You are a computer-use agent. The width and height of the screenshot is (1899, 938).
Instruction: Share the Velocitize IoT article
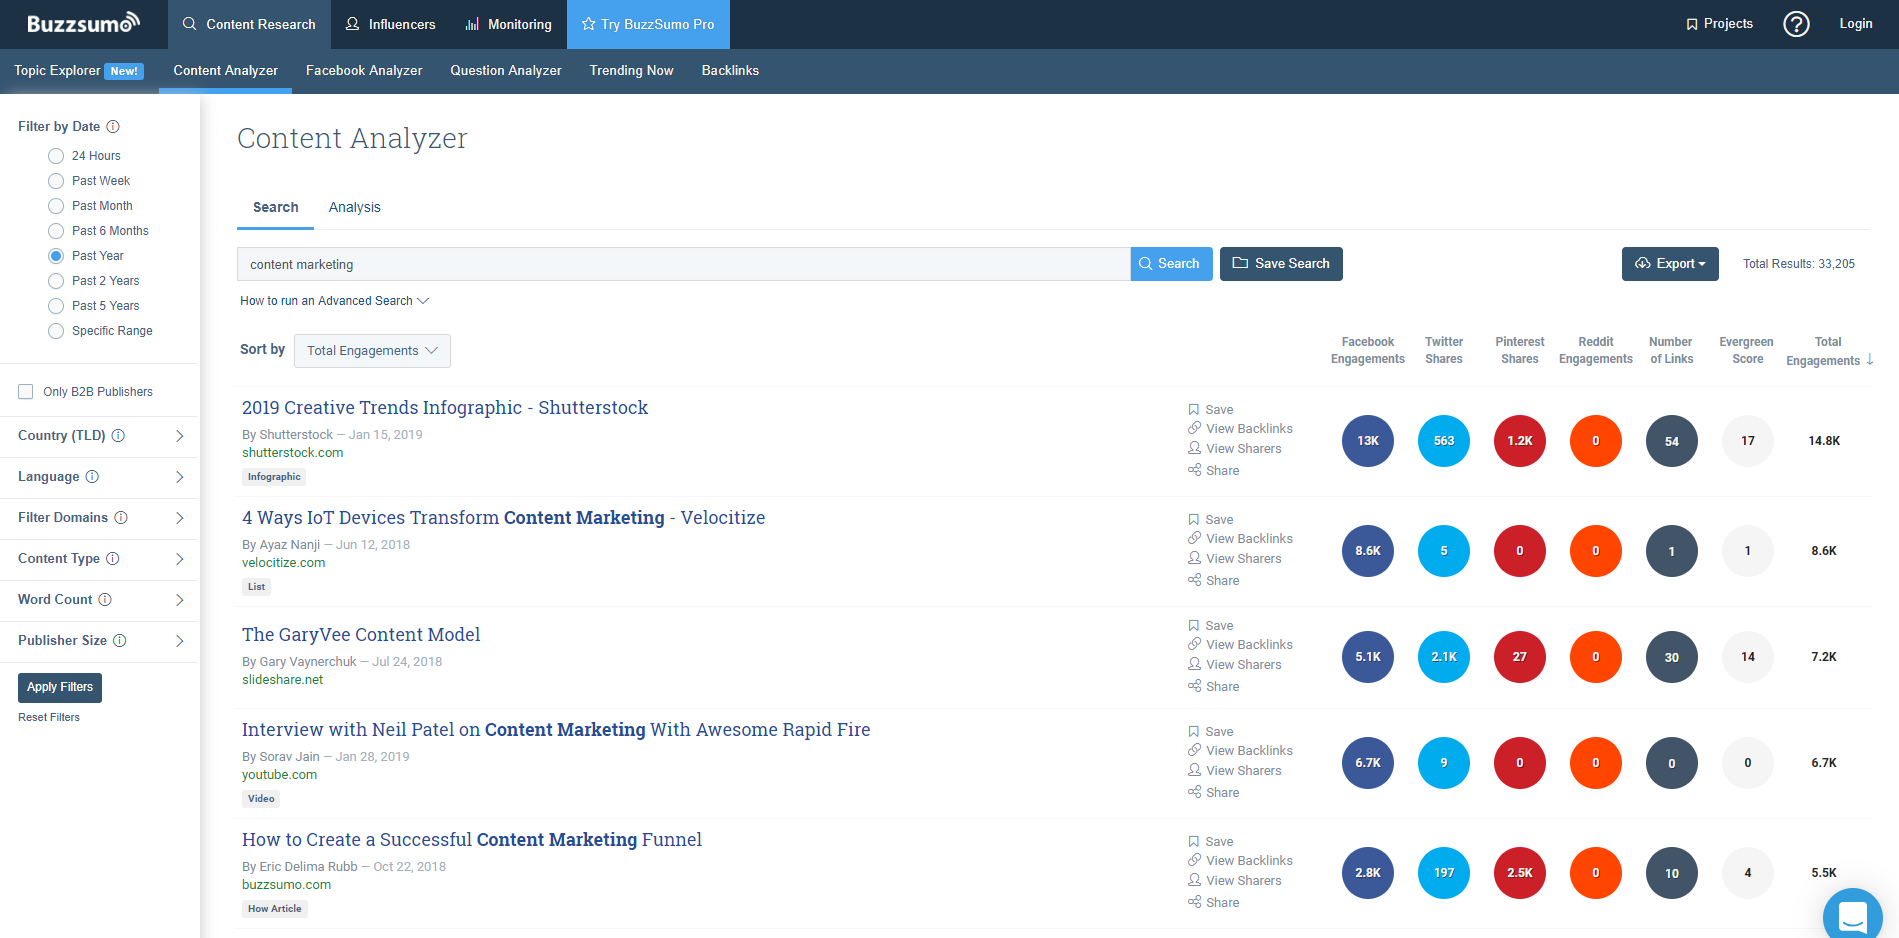[x=1214, y=581]
